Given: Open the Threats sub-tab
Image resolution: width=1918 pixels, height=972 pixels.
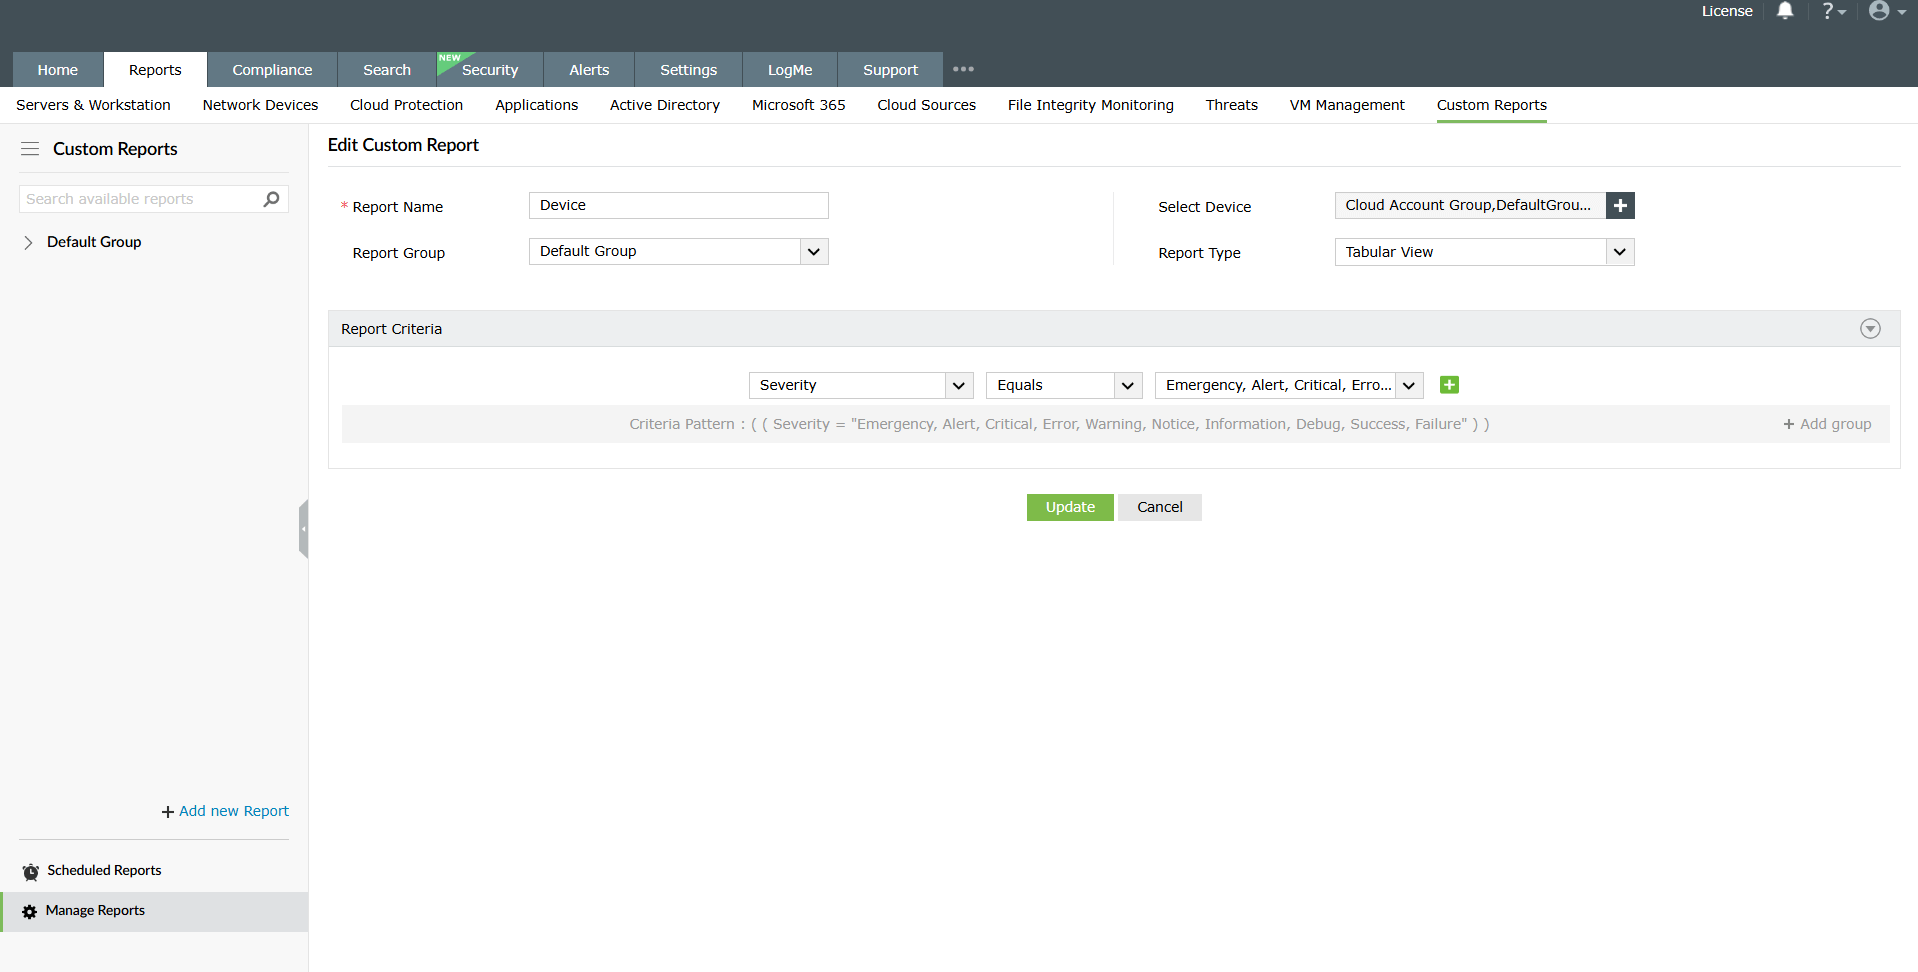Looking at the screenshot, I should pos(1231,105).
